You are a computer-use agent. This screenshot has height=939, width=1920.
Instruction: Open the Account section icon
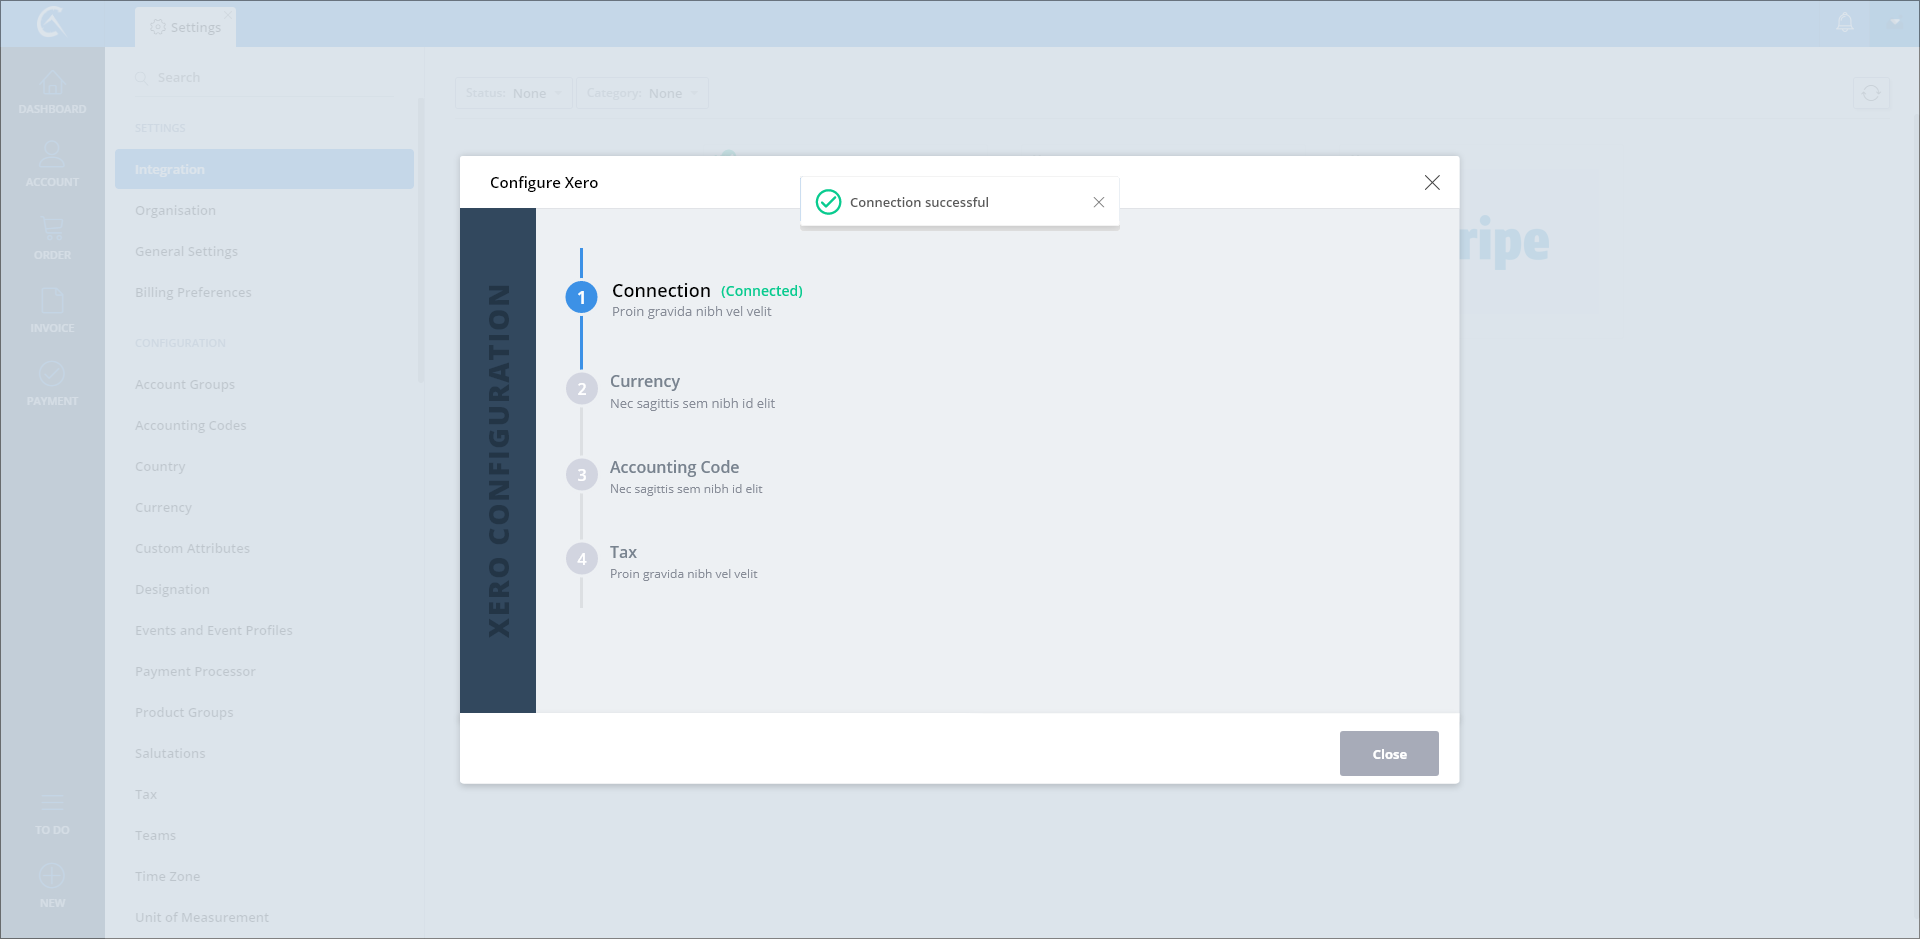coord(52,156)
